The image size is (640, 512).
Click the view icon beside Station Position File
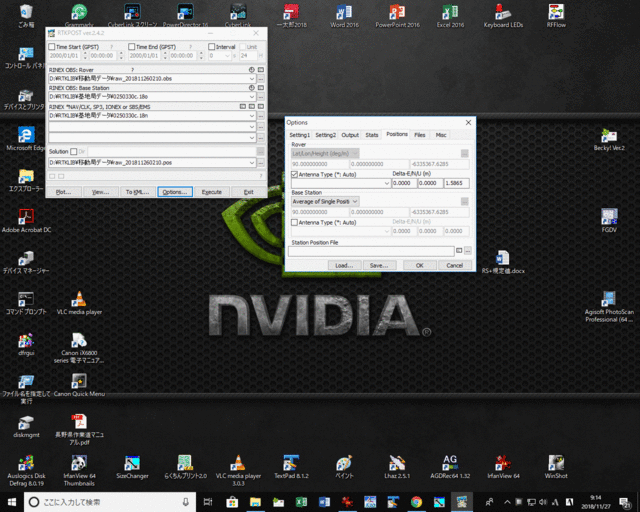459,250
